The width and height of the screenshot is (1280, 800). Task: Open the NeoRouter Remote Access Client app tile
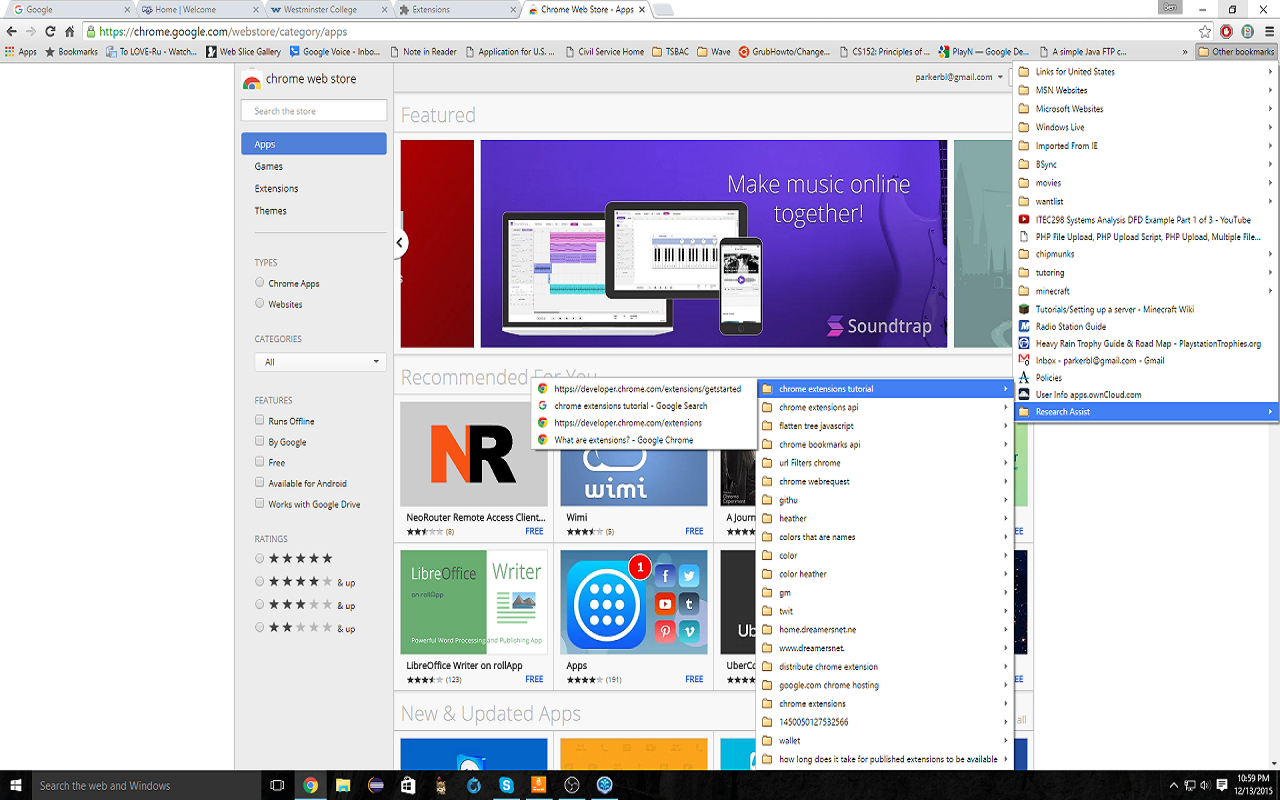click(x=474, y=454)
